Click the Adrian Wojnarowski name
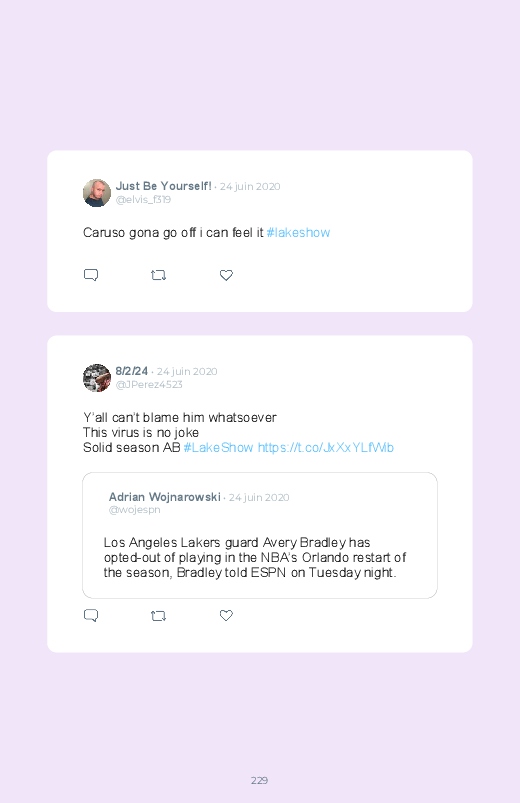520x803 pixels. [164, 497]
